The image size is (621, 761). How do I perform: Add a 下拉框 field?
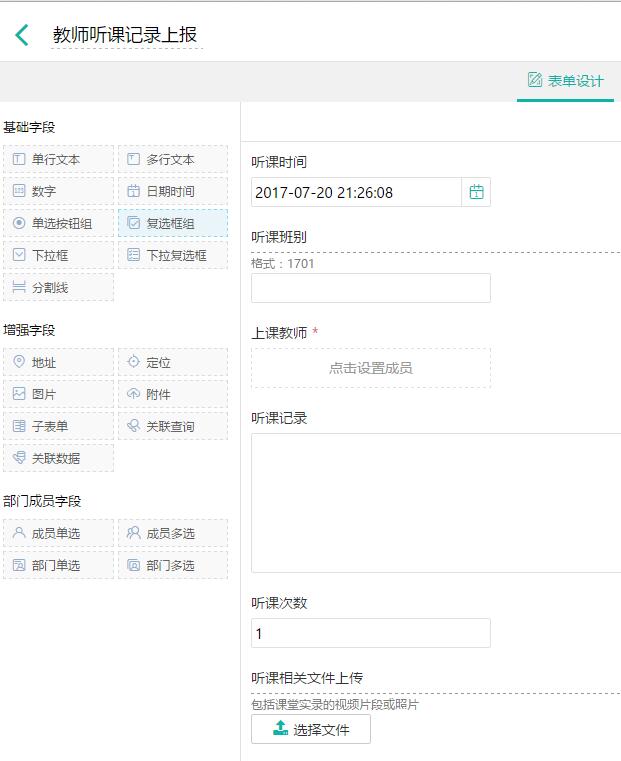(x=58, y=255)
